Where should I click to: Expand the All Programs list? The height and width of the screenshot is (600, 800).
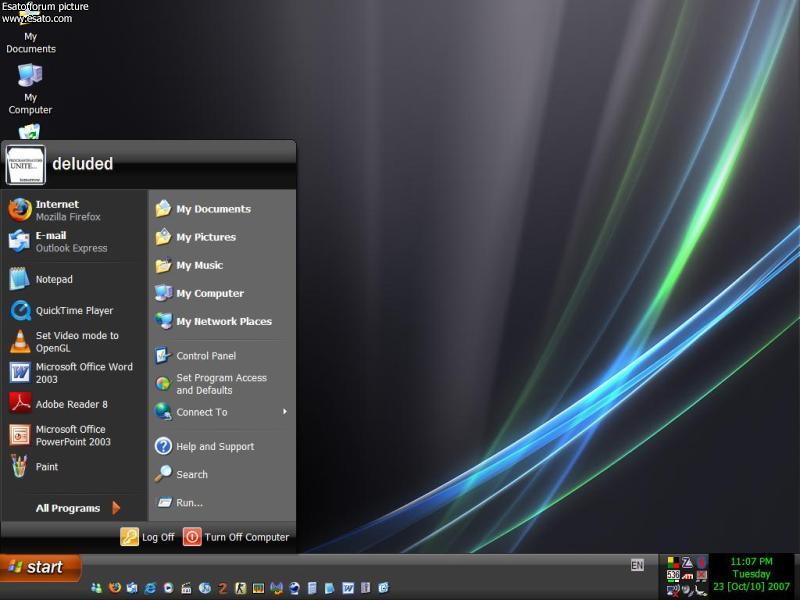pos(77,508)
